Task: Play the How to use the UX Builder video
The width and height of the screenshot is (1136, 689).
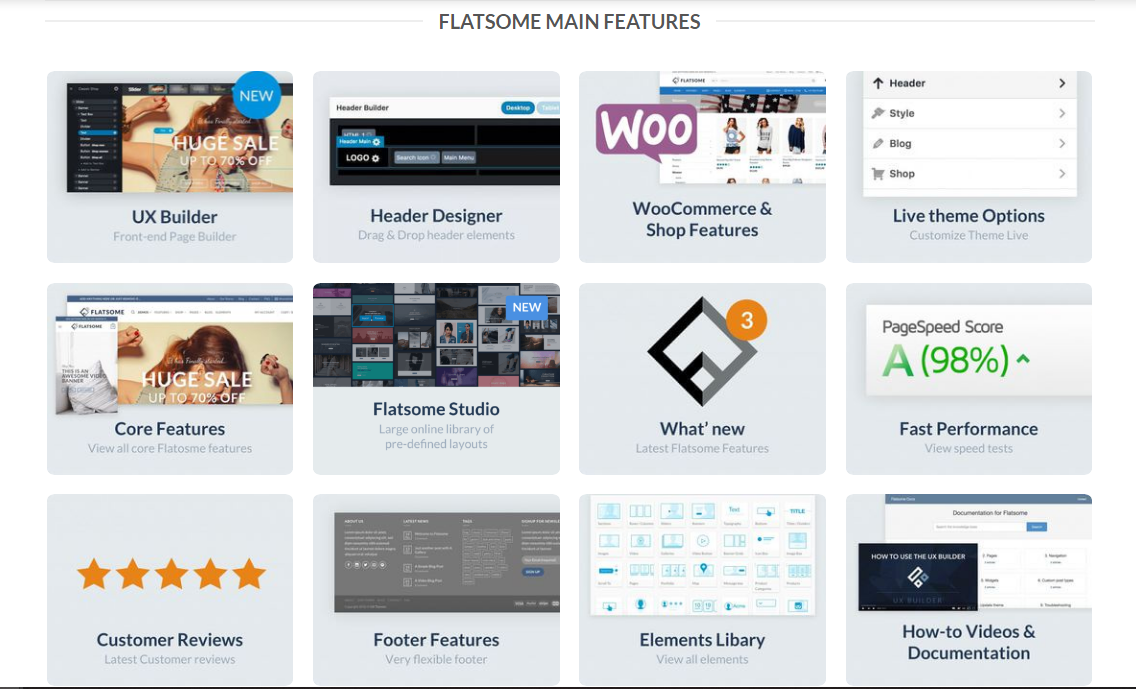Action: [917, 577]
